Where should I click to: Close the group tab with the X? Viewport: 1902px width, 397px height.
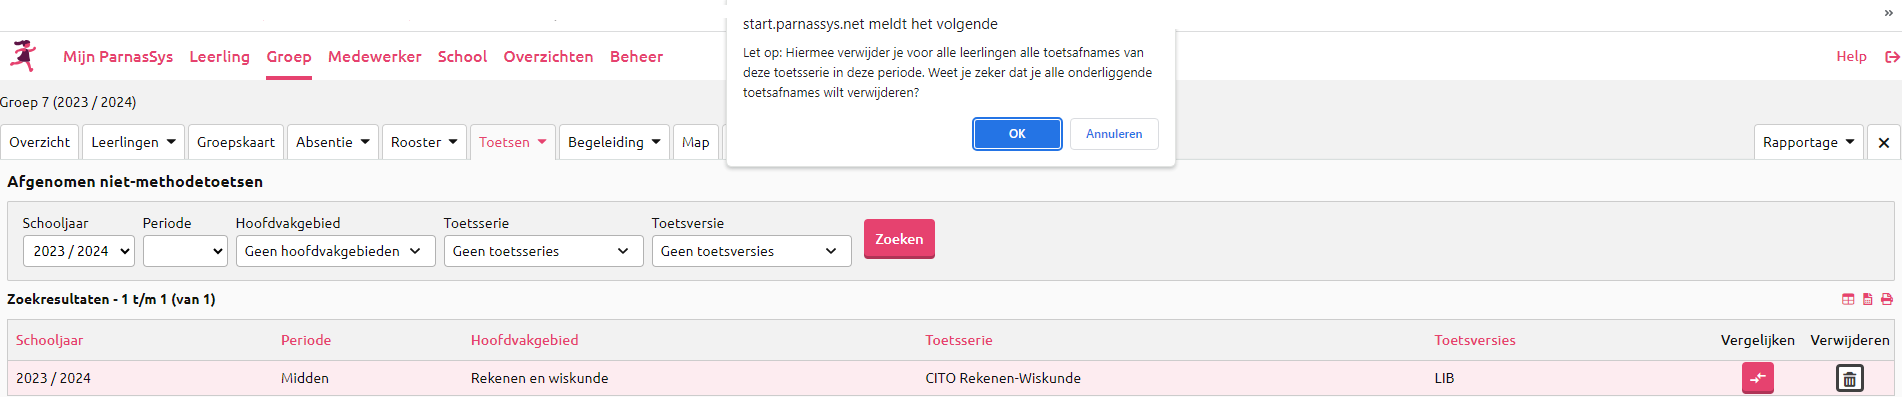[1884, 142]
